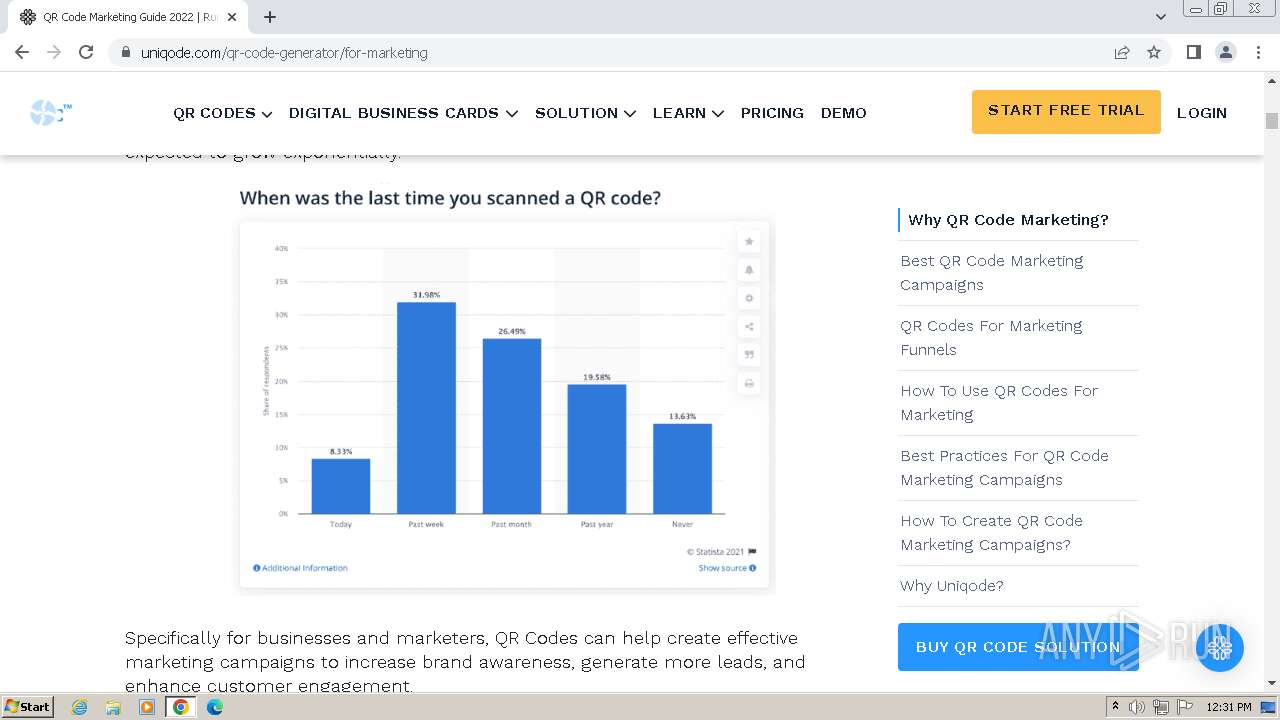
Task: Click the Past week bar in chart
Action: coord(426,408)
